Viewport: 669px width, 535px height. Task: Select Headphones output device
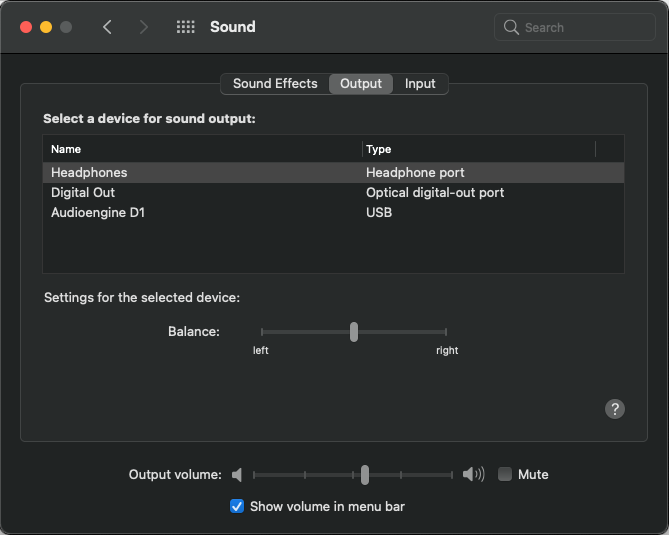tap(333, 172)
